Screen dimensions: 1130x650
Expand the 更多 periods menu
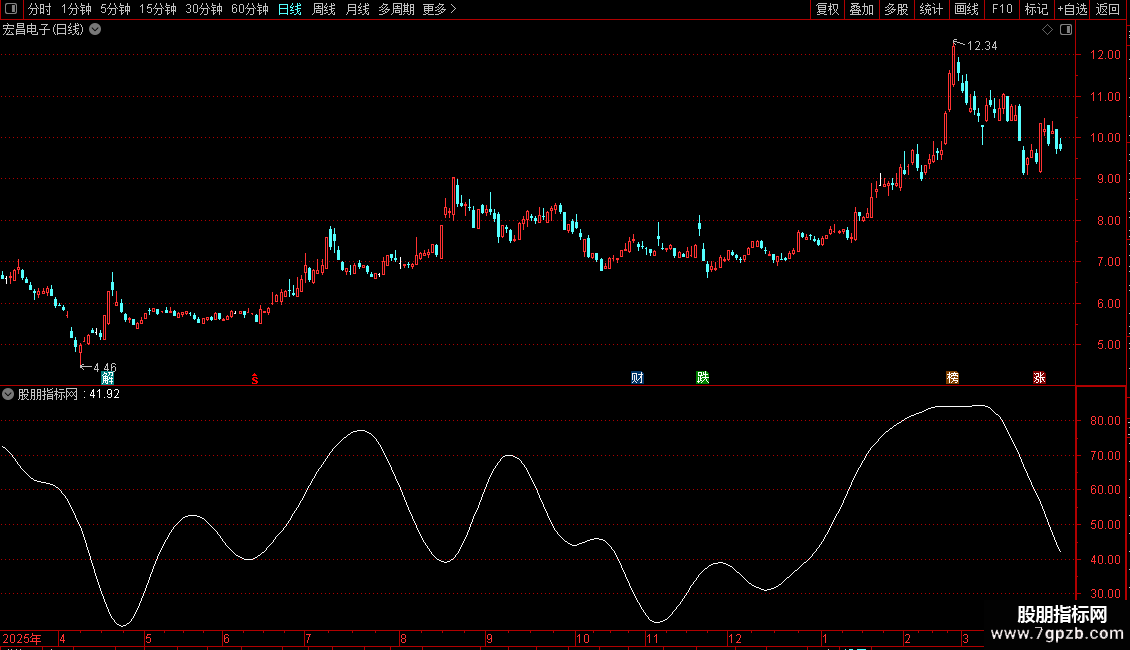pos(439,9)
